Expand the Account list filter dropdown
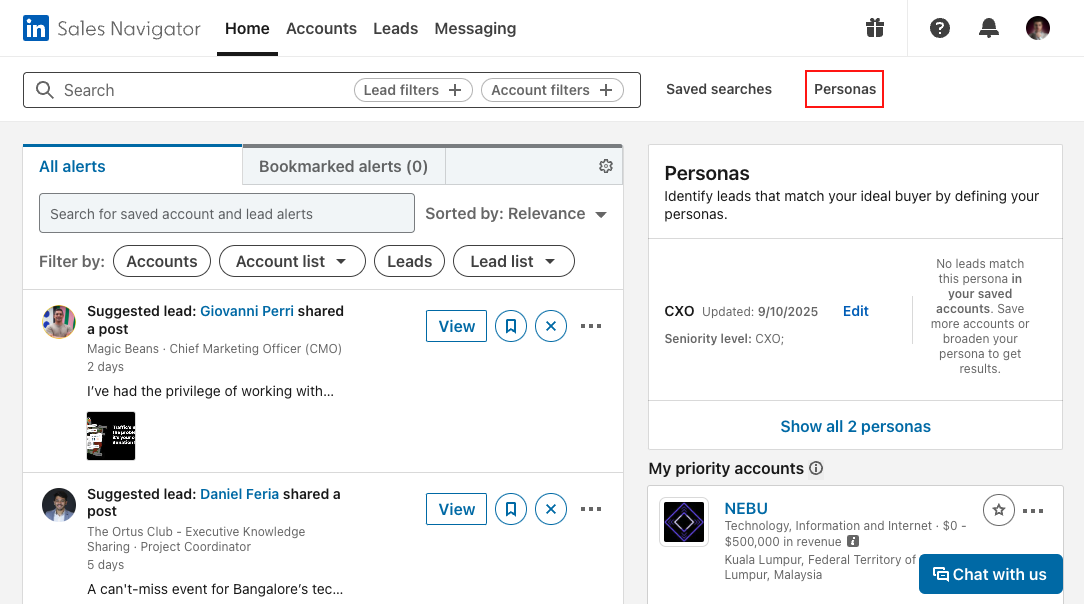 292,261
